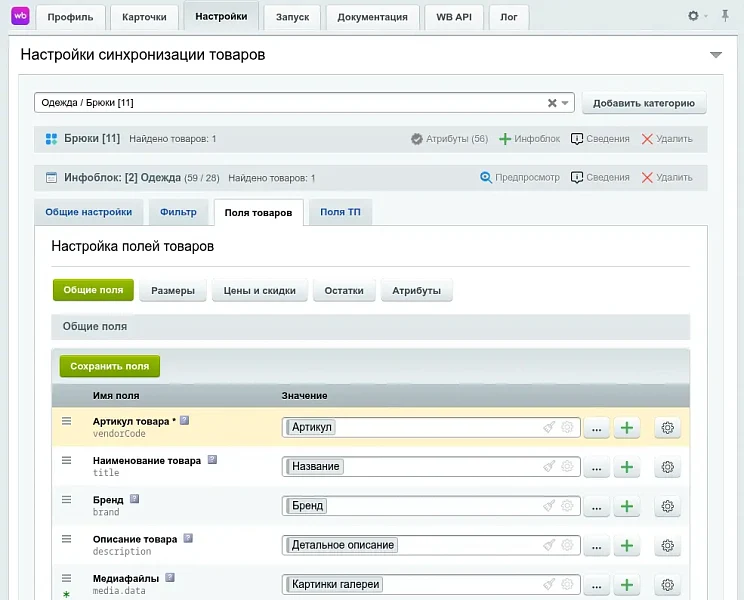Click the Артикул value field
The height and width of the screenshot is (600, 744).
[x=431, y=427]
